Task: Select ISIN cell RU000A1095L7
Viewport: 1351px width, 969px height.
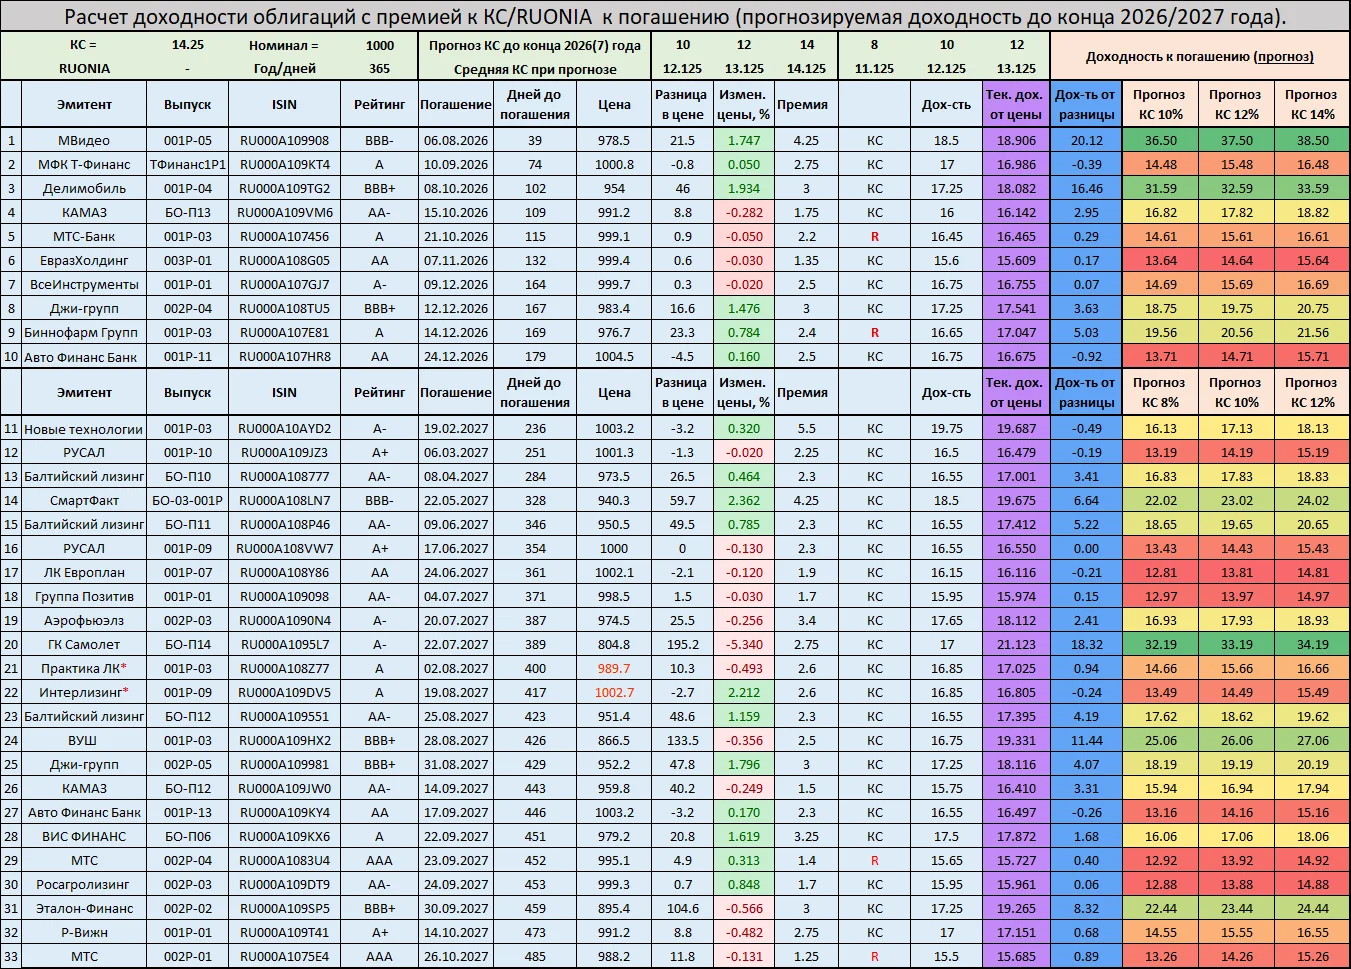Action: 284,645
